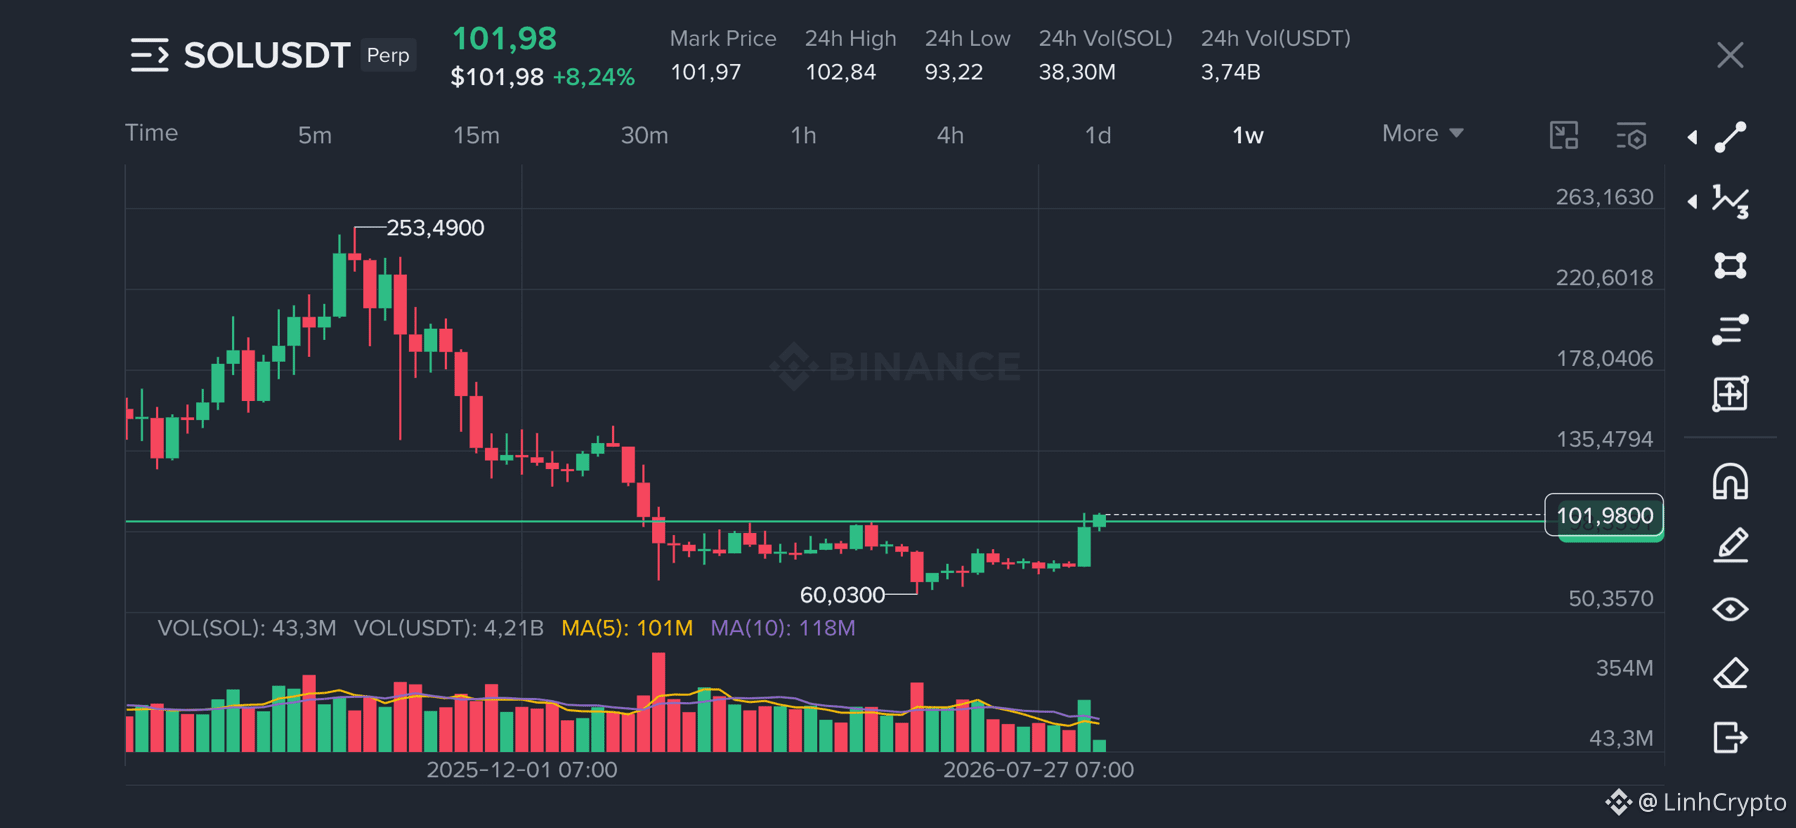Click the MA(5): 101M volume indicator label
Screen dimensions: 1796x828
point(627,628)
